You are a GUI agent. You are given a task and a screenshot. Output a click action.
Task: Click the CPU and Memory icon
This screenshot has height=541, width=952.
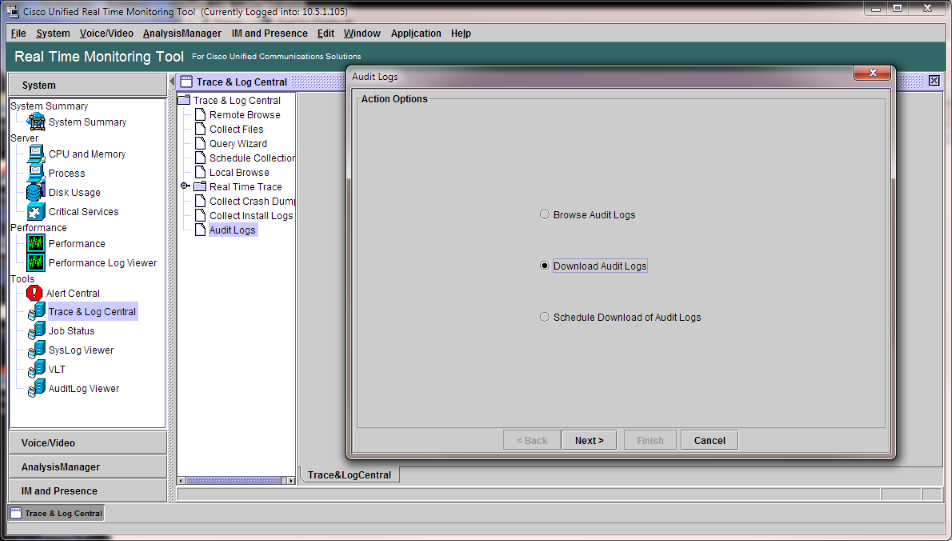click(36, 154)
